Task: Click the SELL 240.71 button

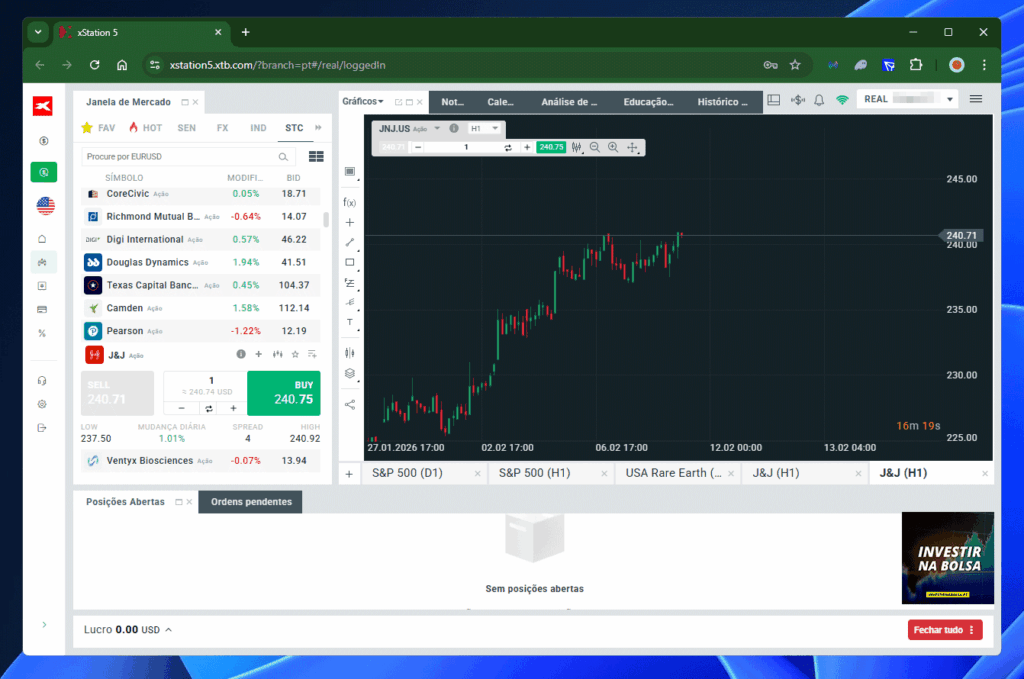Action: (117, 393)
